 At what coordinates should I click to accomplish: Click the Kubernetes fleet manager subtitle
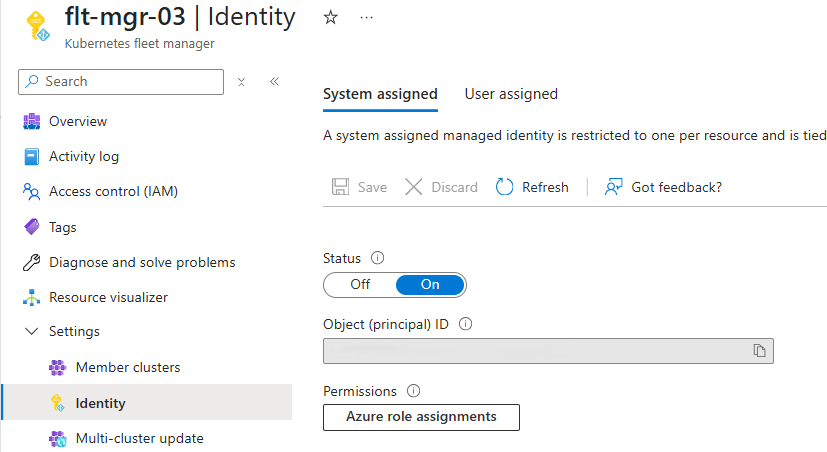tap(140, 44)
